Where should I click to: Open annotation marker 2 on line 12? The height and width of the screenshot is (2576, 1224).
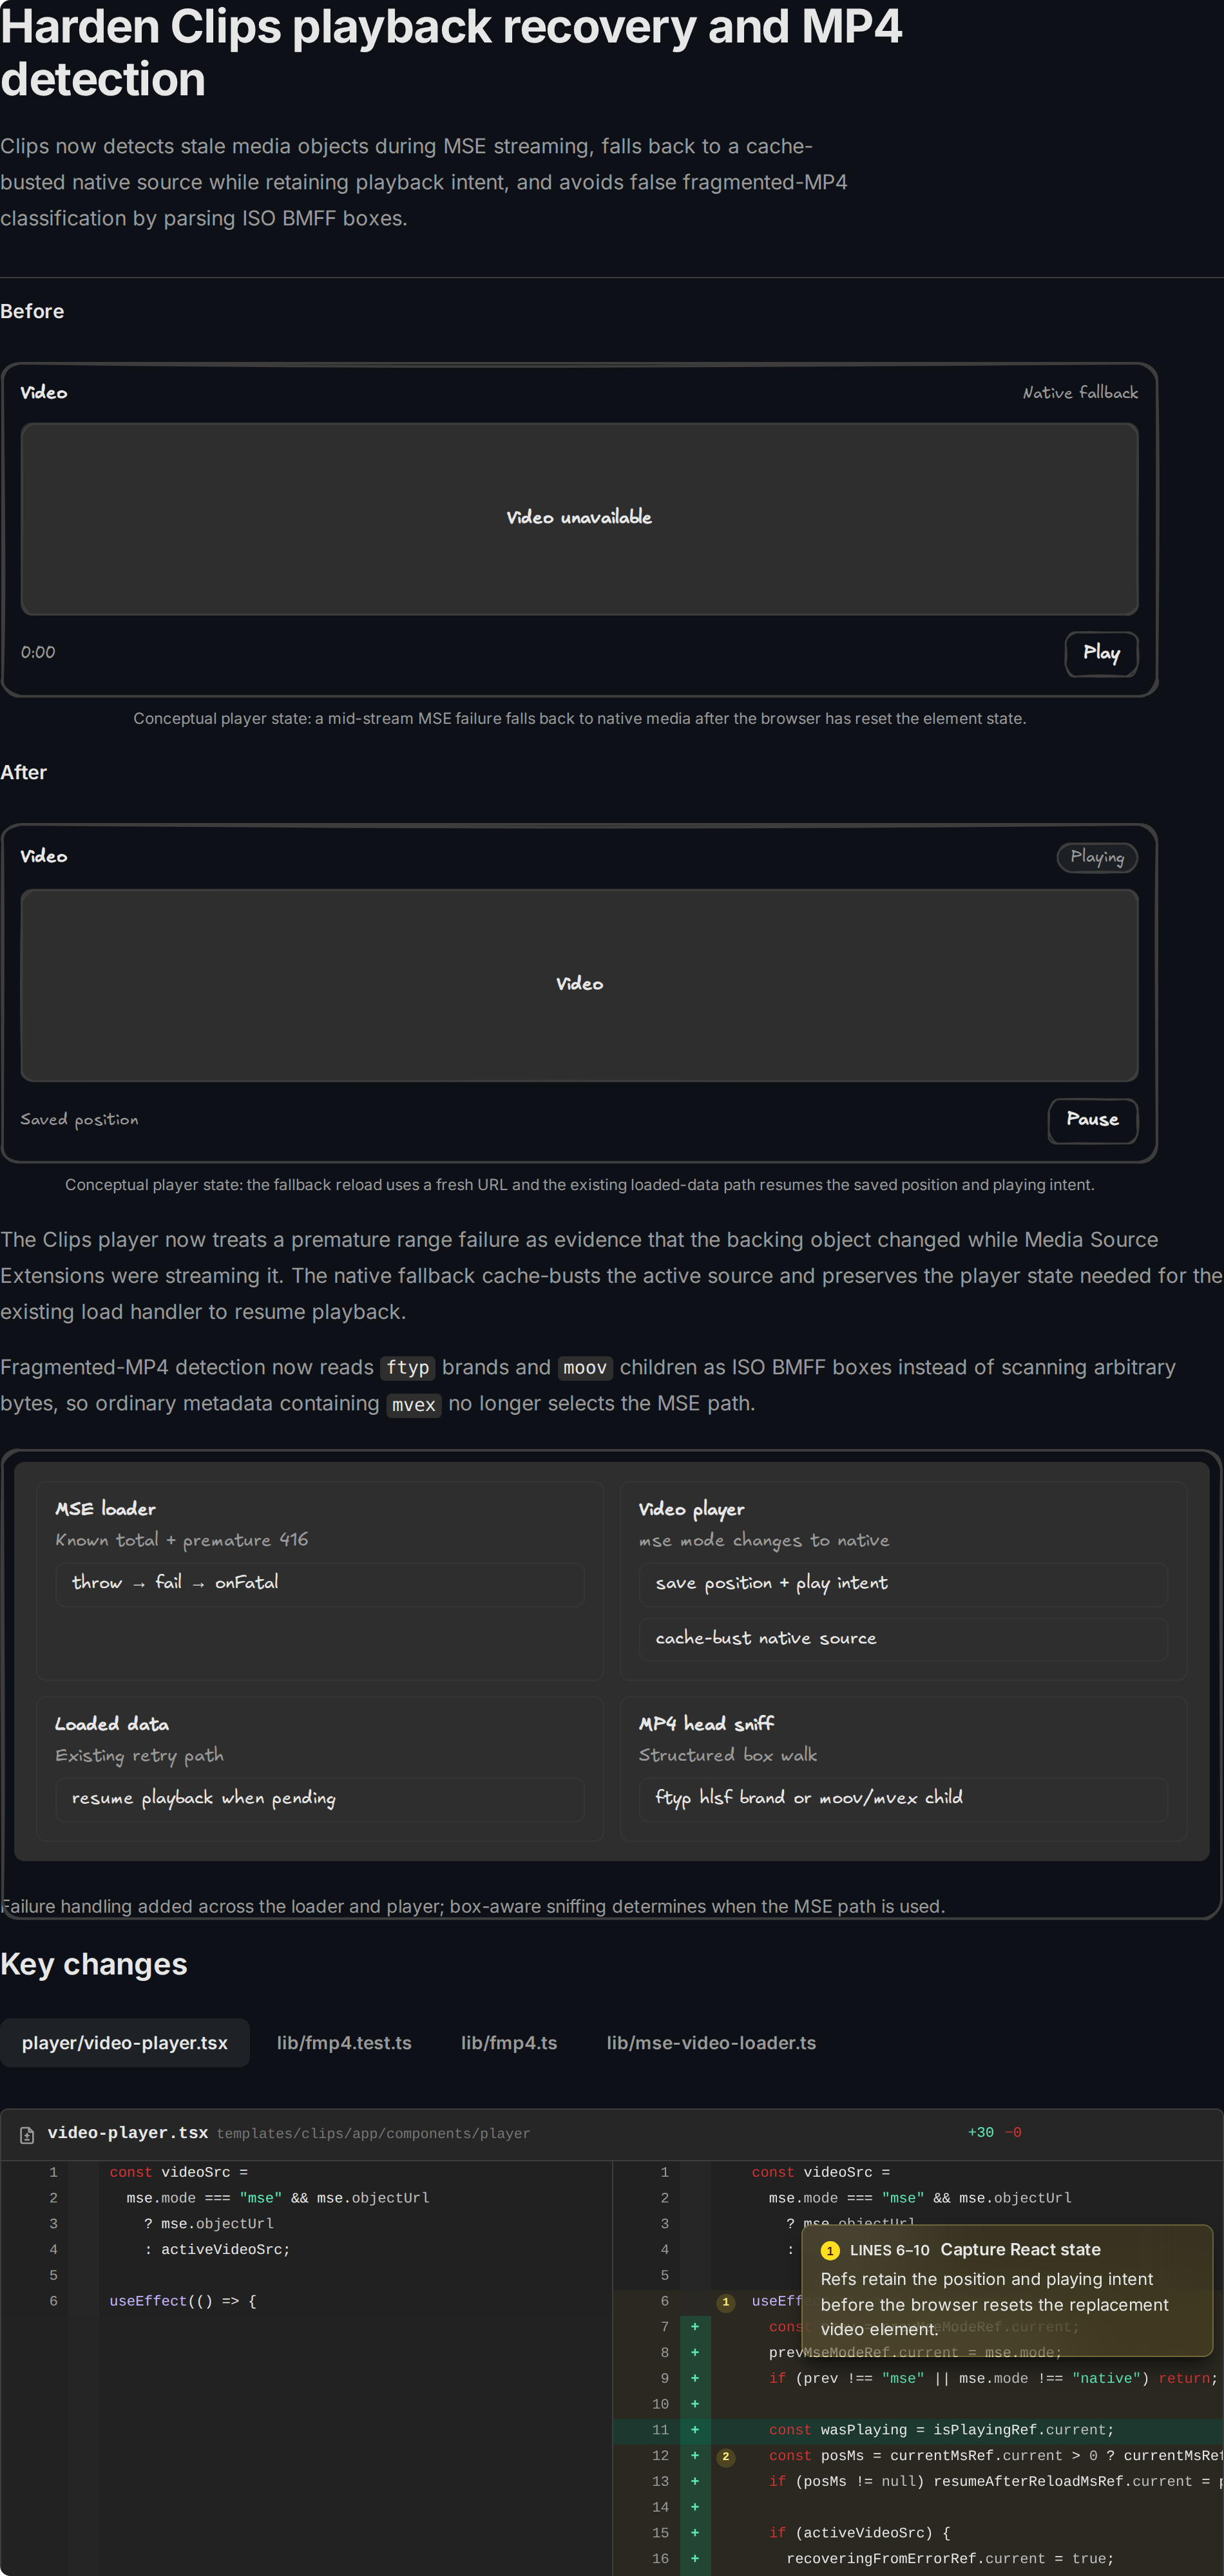(x=726, y=2457)
